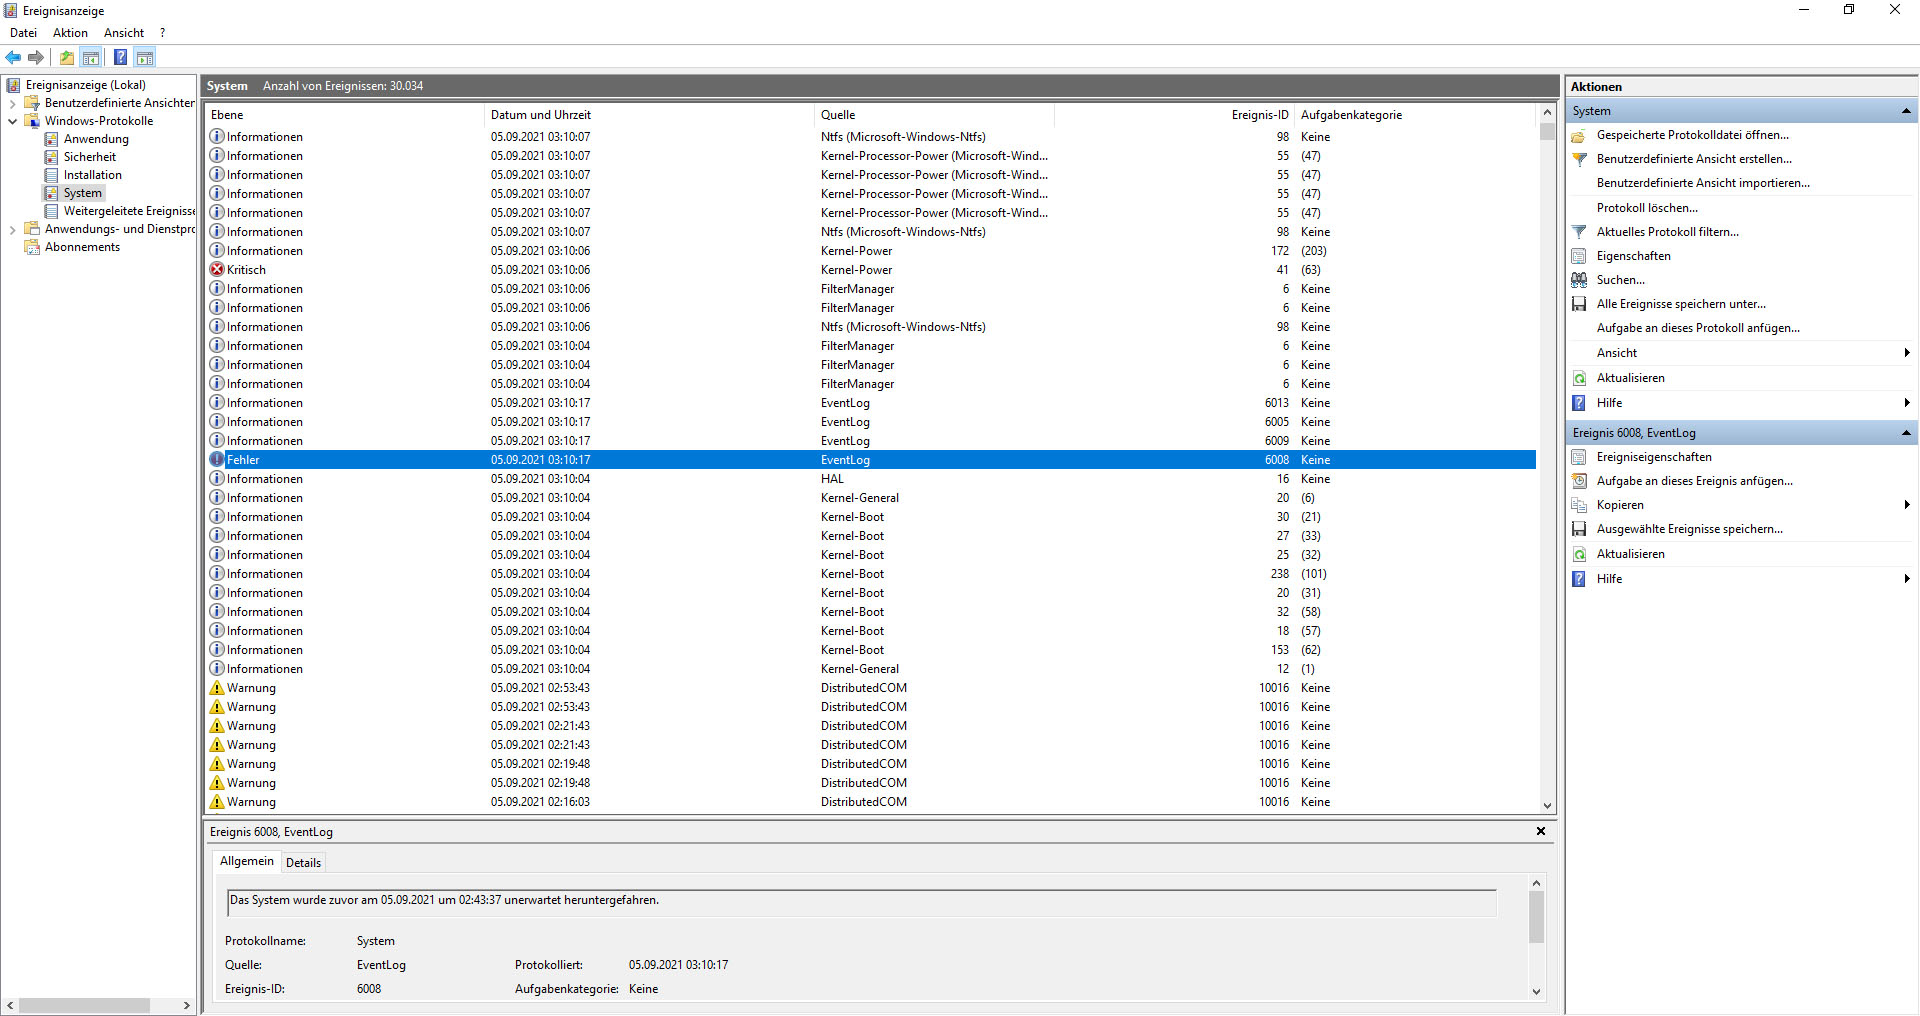
Task: Click Benutzerdefinierte Ansicht importieren...
Action: coord(1703,183)
